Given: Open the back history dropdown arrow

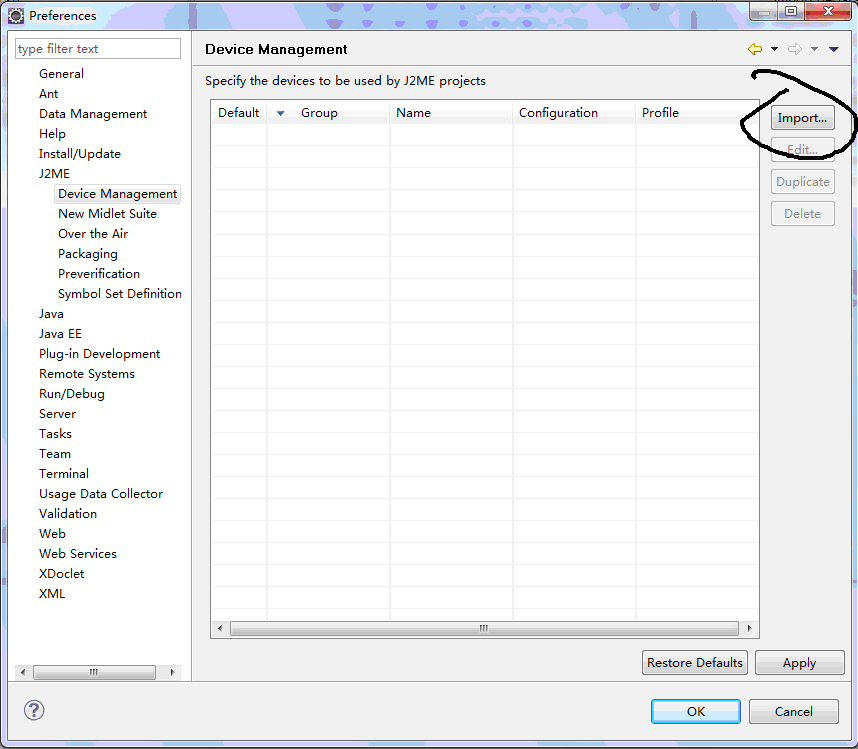Looking at the screenshot, I should pos(774,49).
